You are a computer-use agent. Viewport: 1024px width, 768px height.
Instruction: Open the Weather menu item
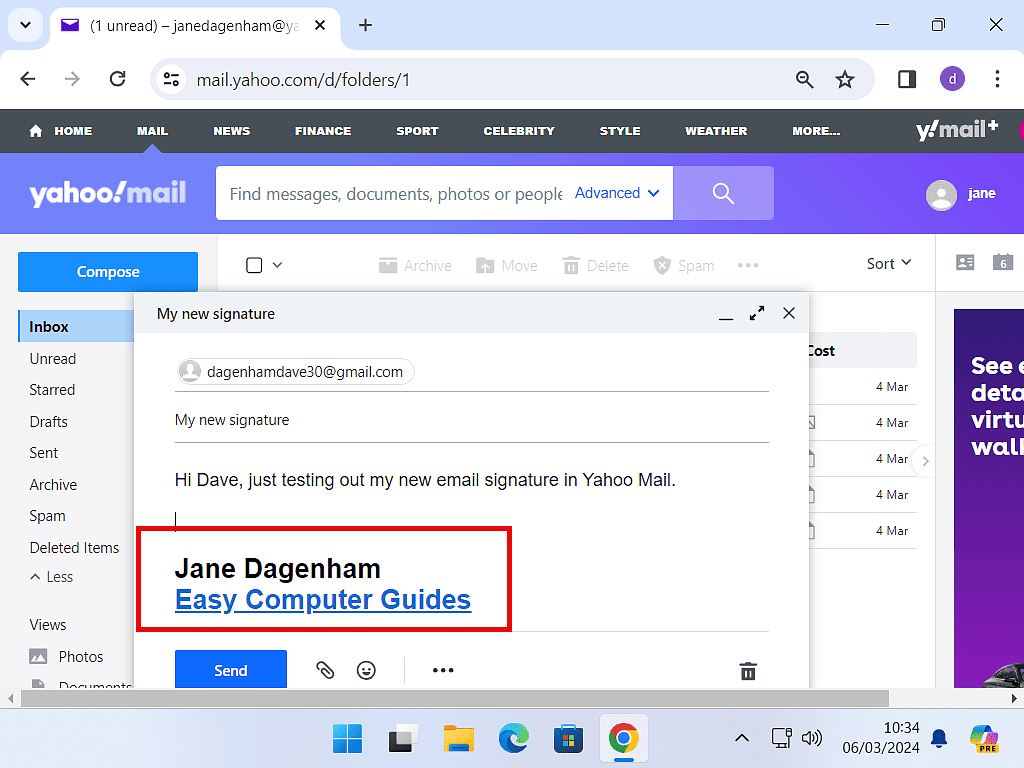(x=716, y=131)
